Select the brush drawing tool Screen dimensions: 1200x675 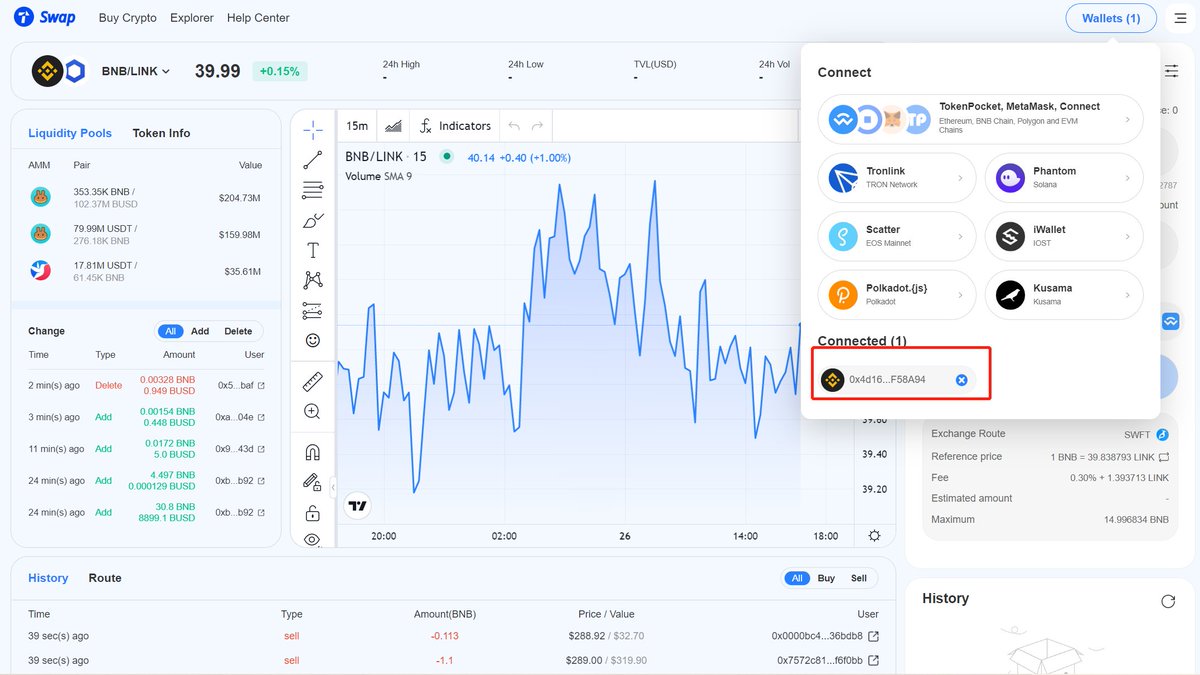(312, 220)
